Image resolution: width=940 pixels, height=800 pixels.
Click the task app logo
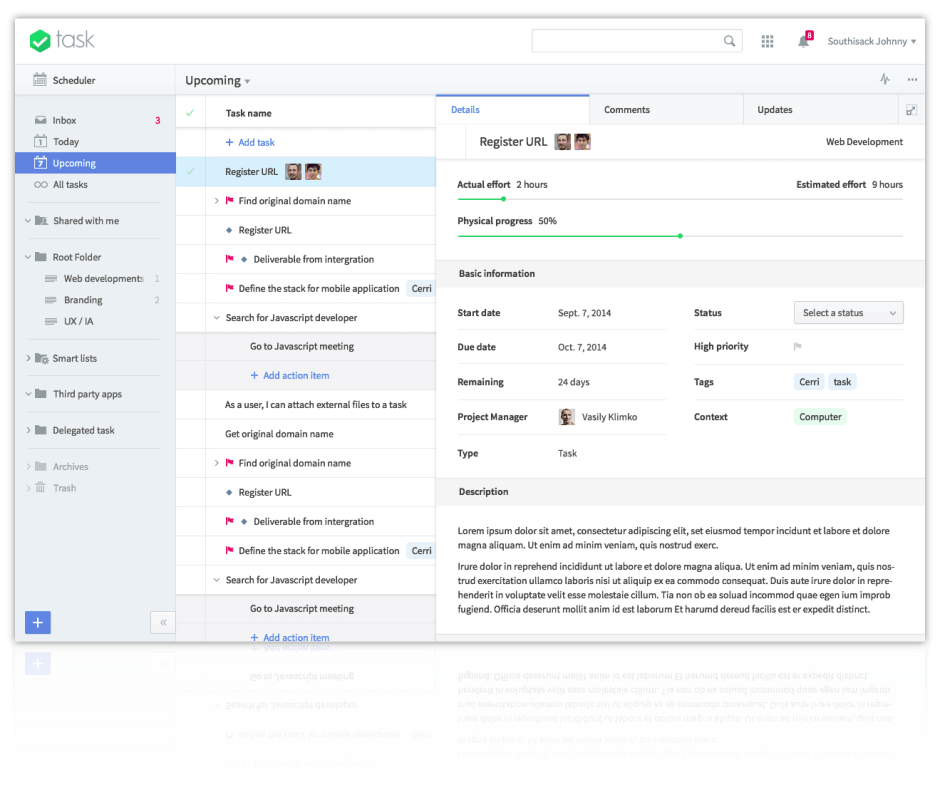point(62,41)
